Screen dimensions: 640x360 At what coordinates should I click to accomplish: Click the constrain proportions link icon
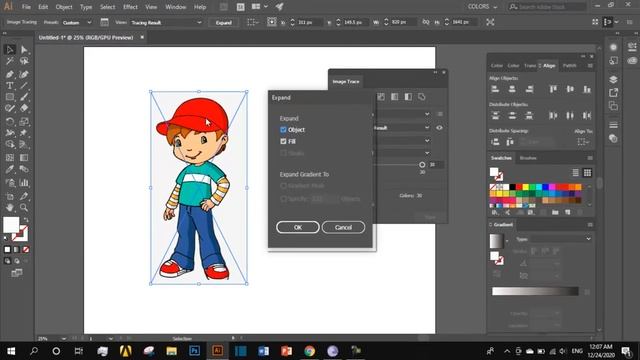pos(426,22)
